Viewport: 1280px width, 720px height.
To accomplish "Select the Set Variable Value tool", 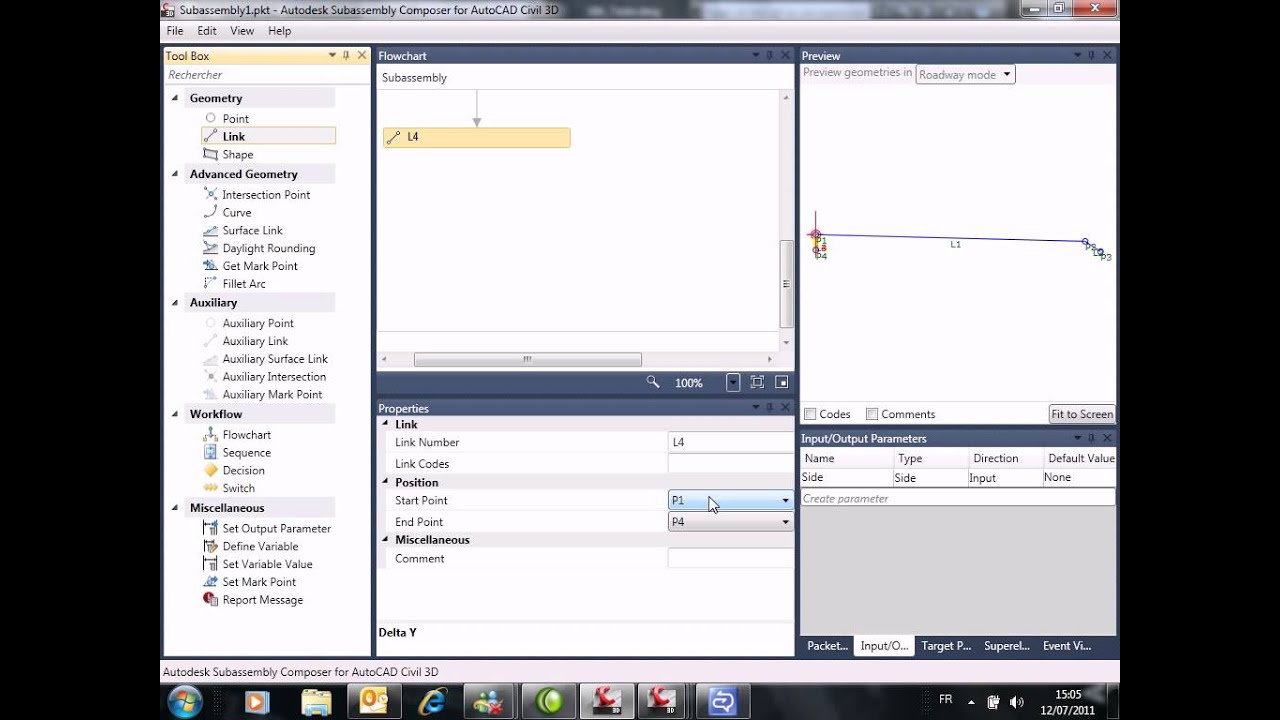I will 267,564.
